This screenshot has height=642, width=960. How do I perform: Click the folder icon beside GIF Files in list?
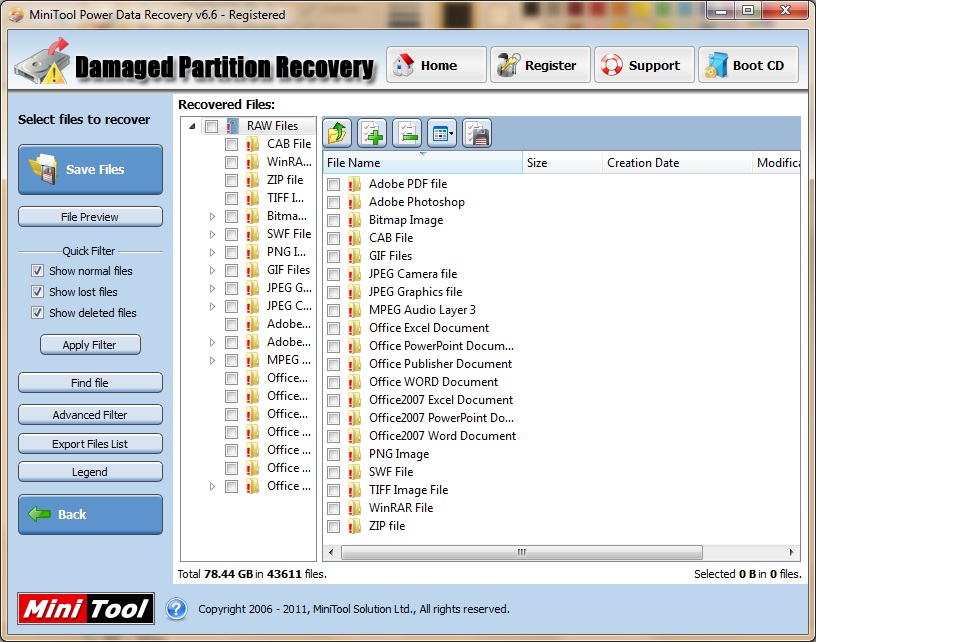[x=354, y=256]
